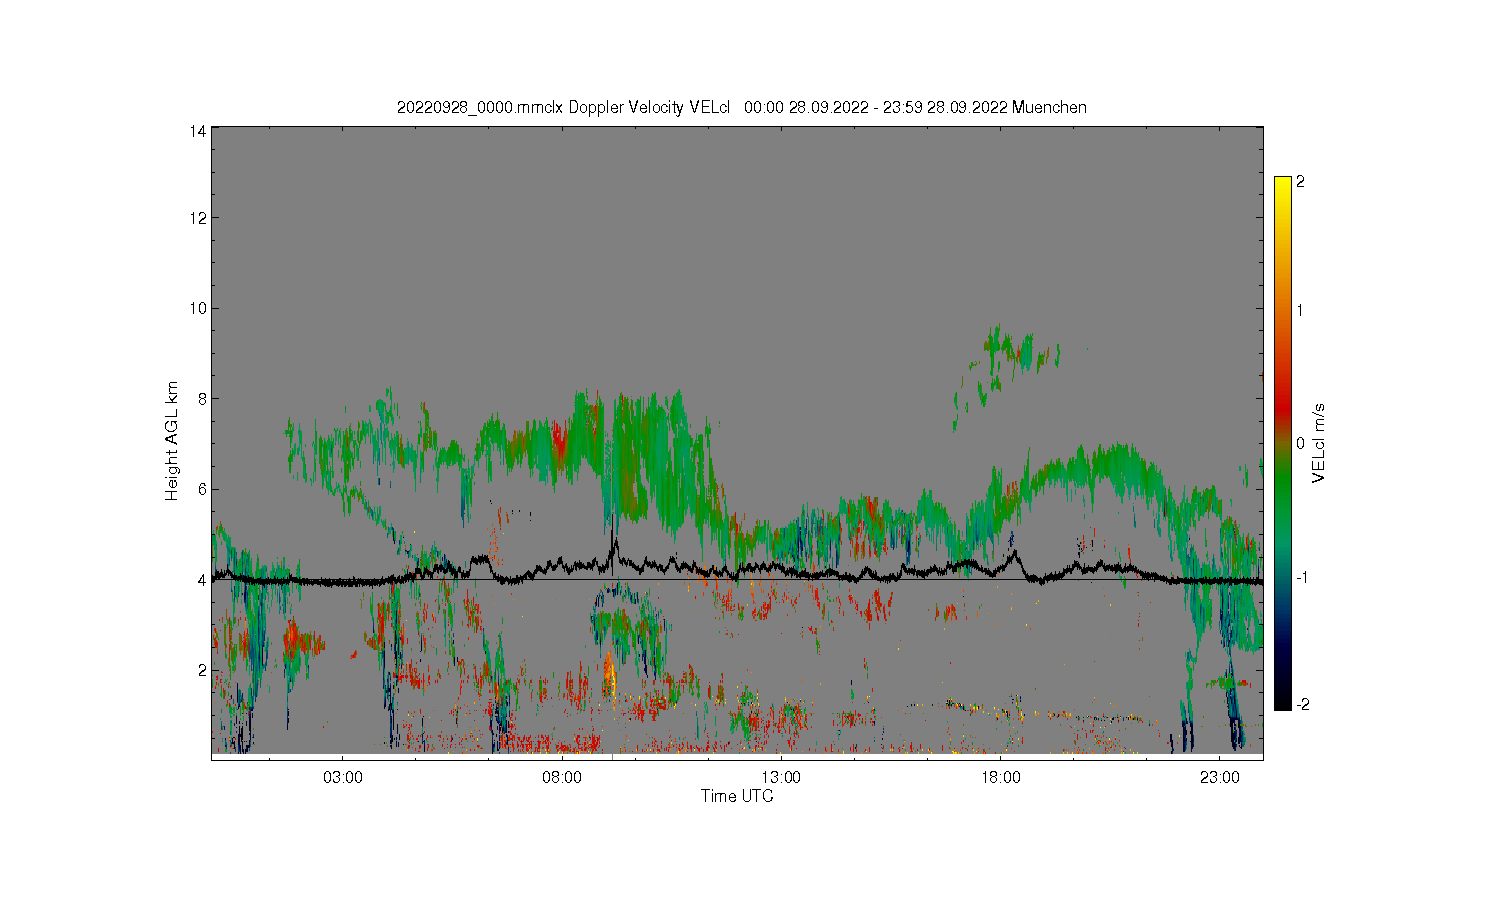Image resolution: width=1500 pixels, height=900 pixels.
Task: Click the '10' height axis tick label
Action: tap(198, 308)
